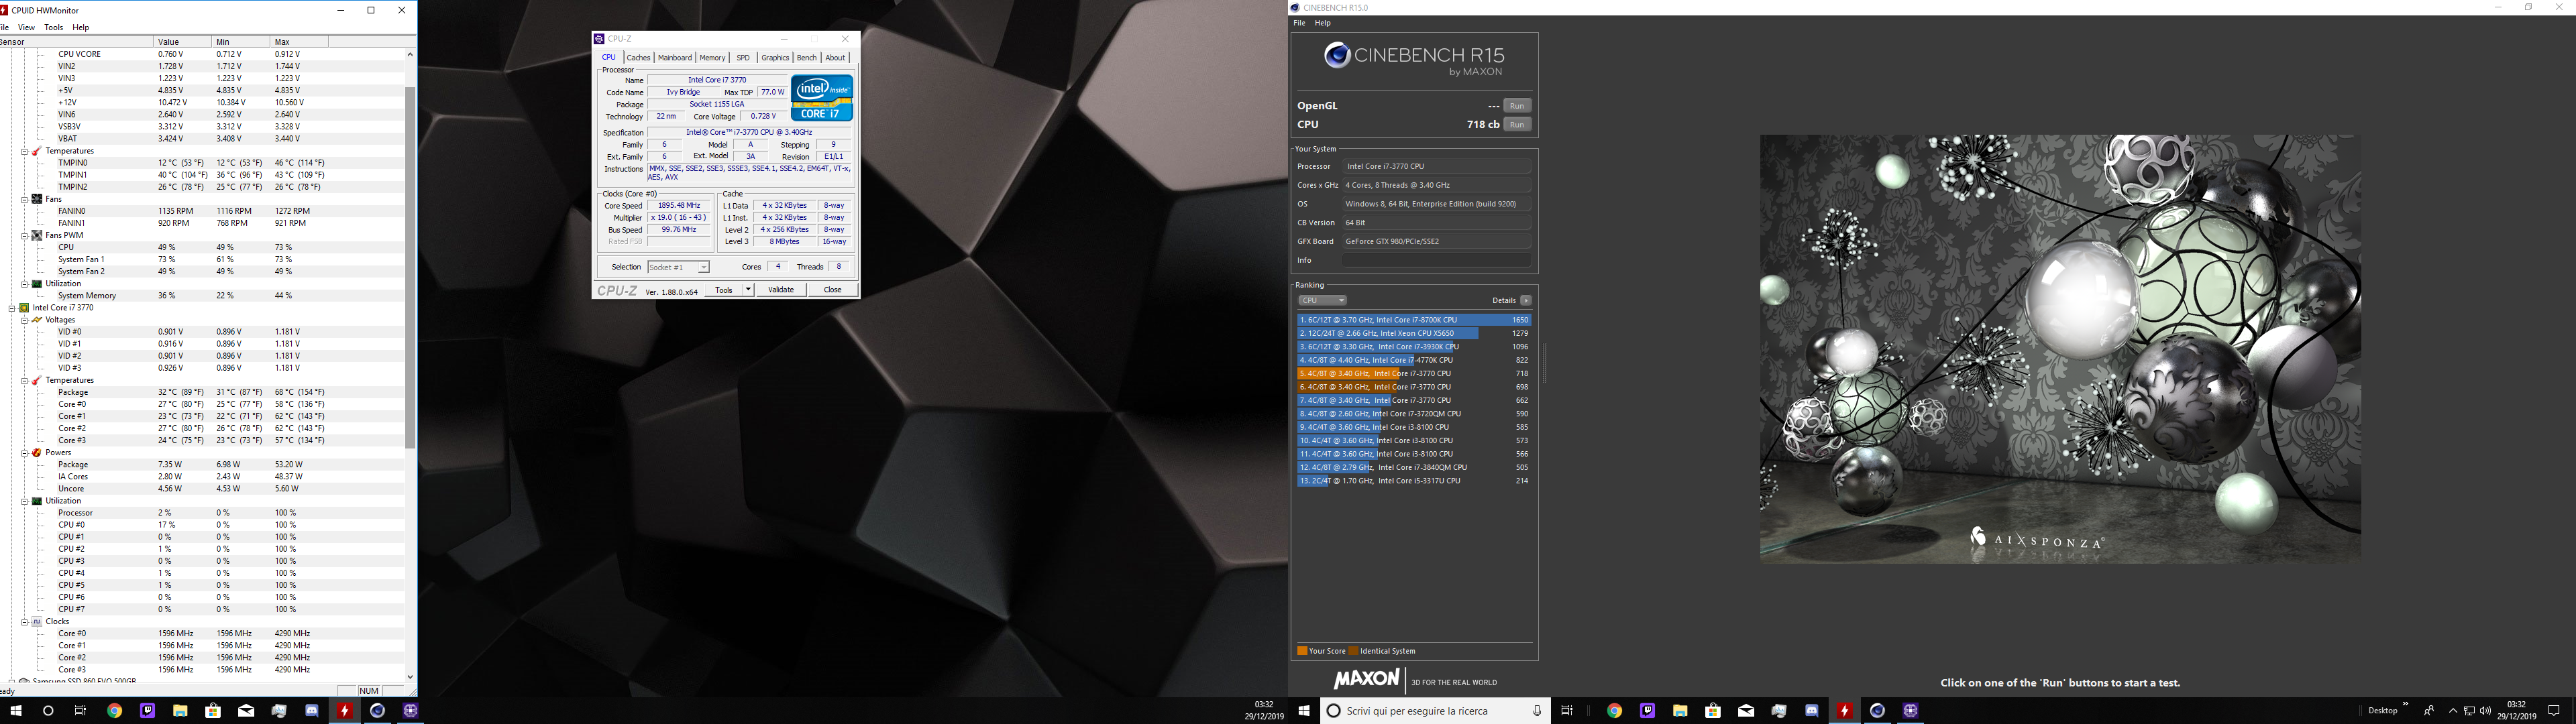2576x724 pixels.
Task: Click the Start button next to the search box
Action: pos(1304,711)
